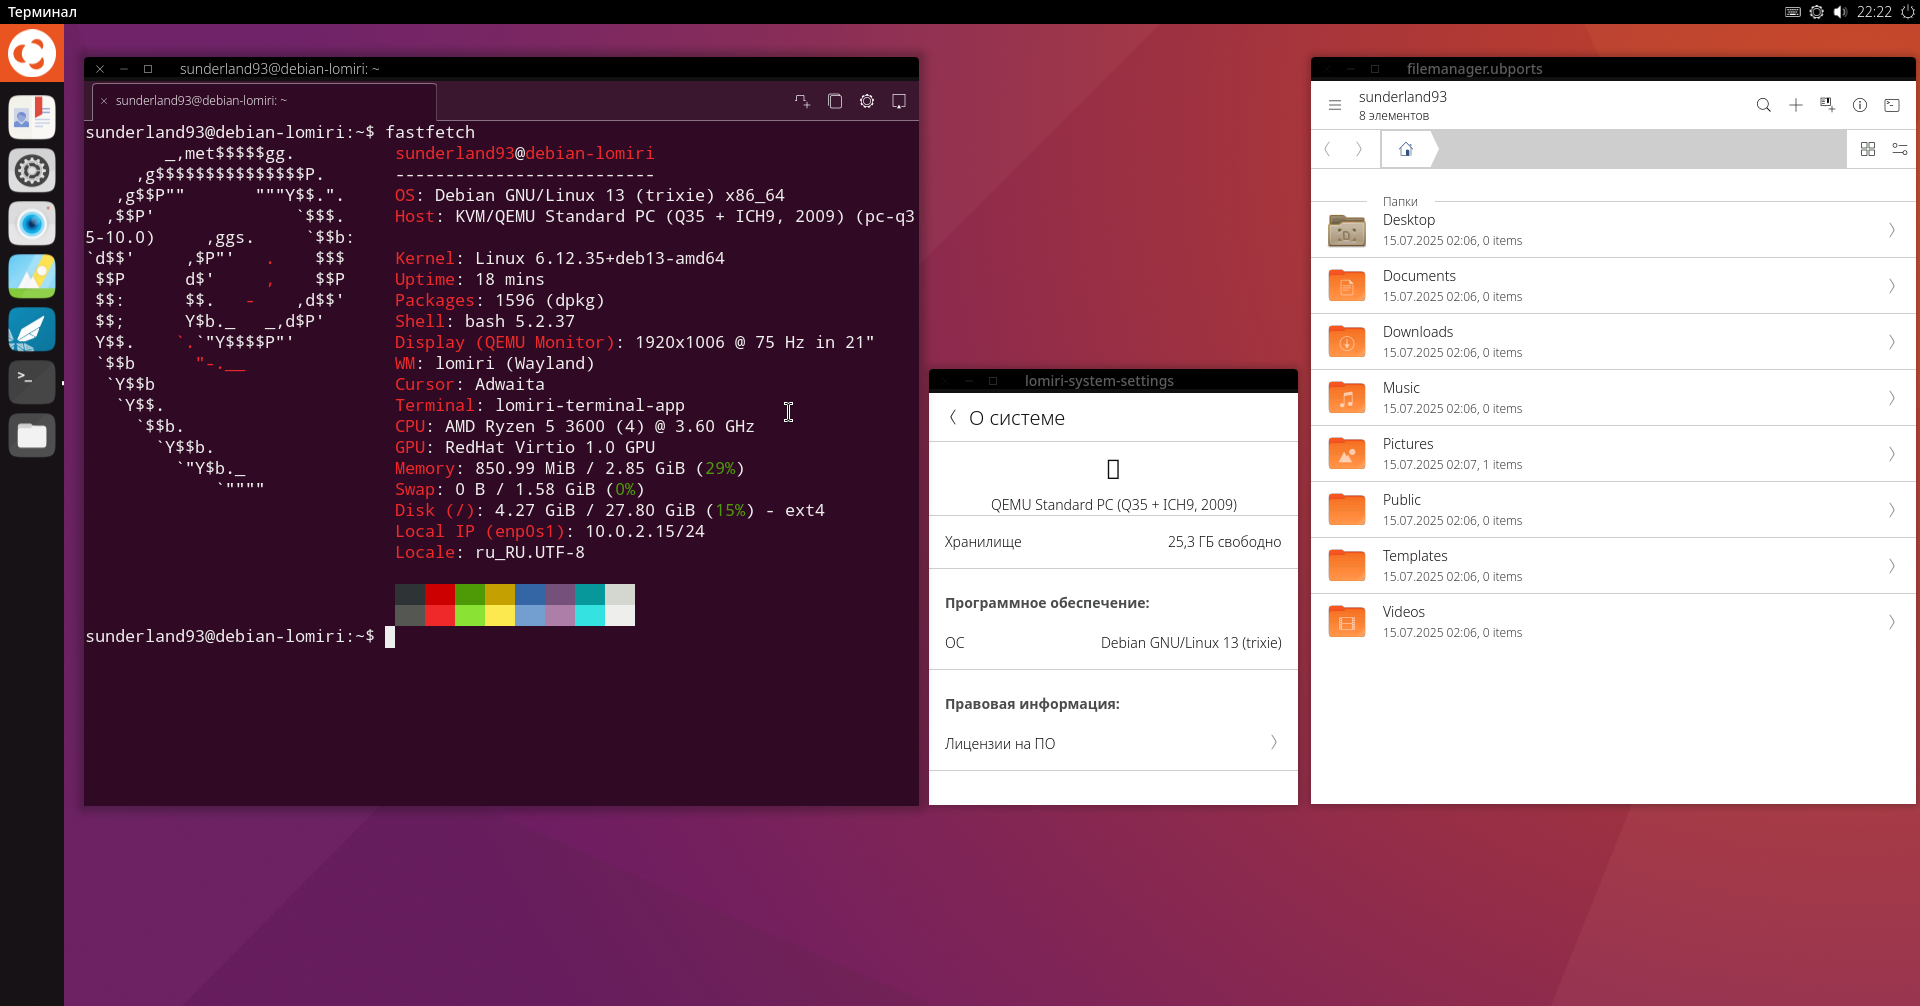This screenshot has width=1920, height=1006.
Task: Expand the Documents folder chevron
Action: click(1891, 286)
